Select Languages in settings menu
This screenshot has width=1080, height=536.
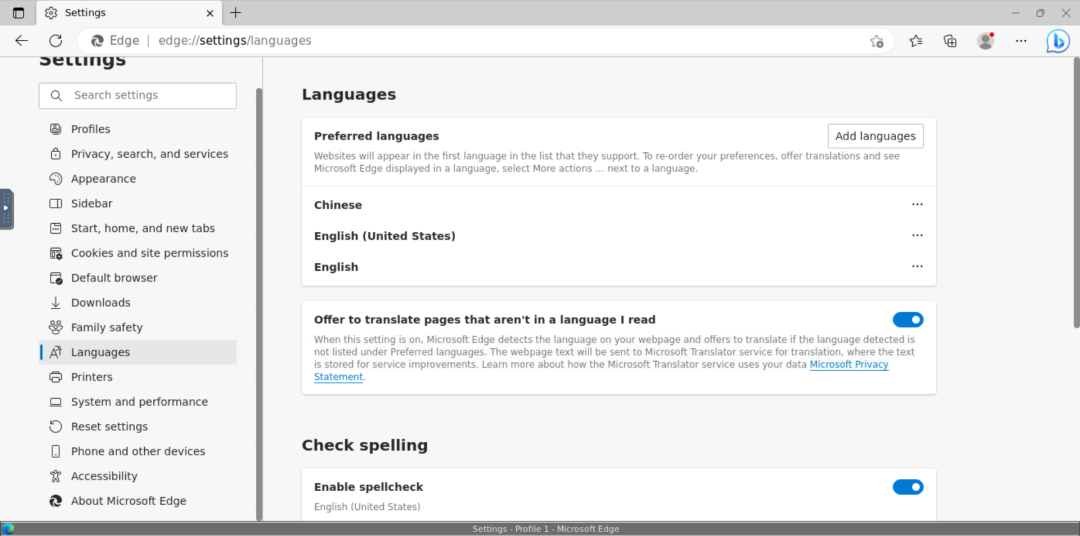(x=138, y=352)
